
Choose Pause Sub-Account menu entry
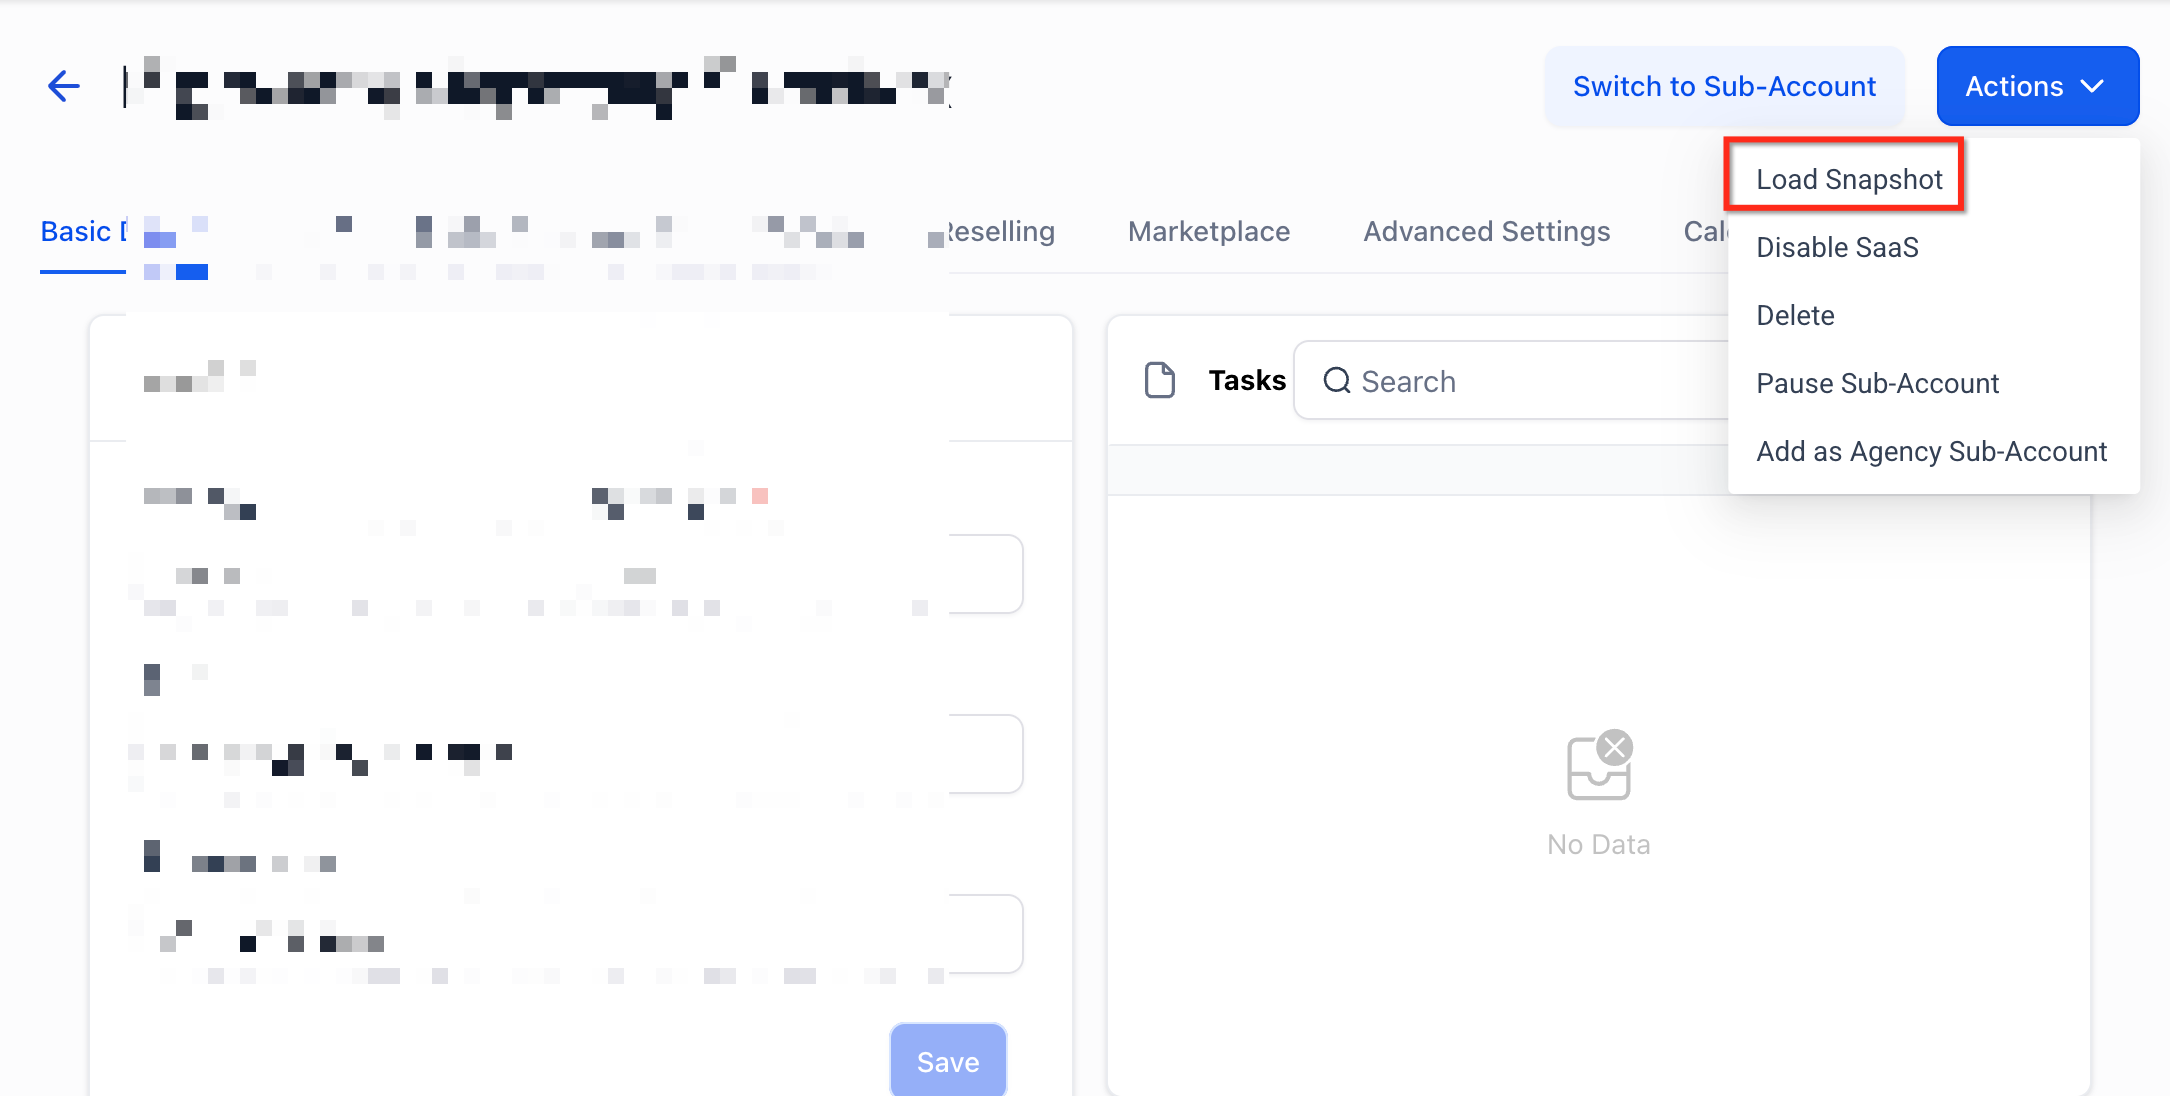pyautogui.click(x=1877, y=383)
